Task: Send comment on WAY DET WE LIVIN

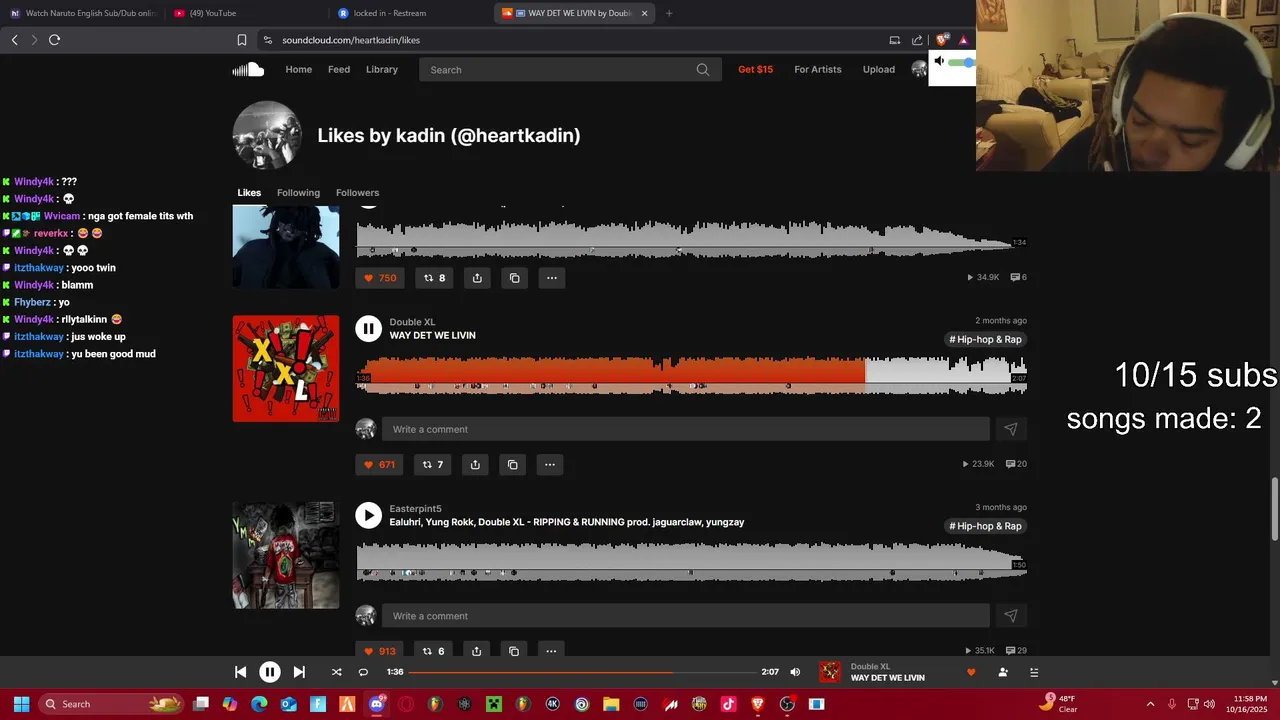Action: coord(1010,429)
